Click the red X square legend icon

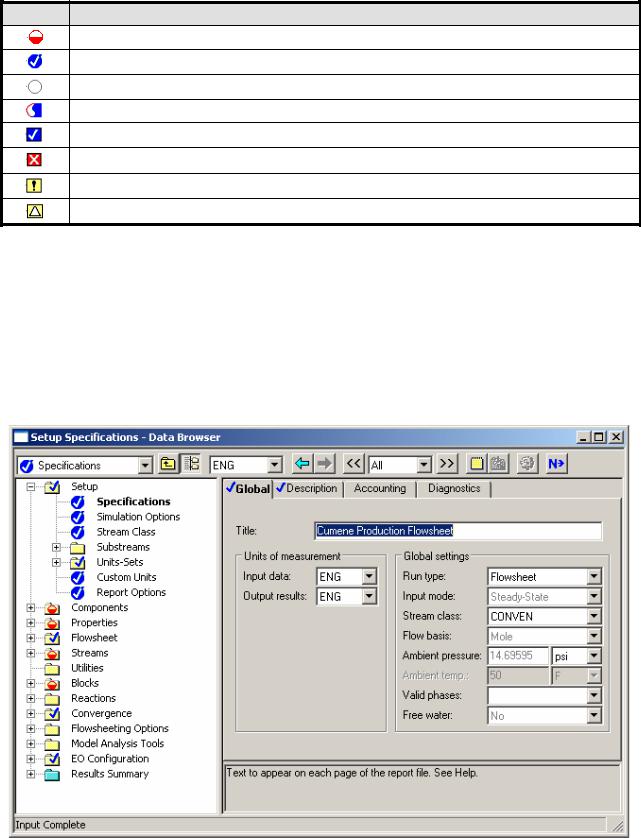[x=34, y=160]
